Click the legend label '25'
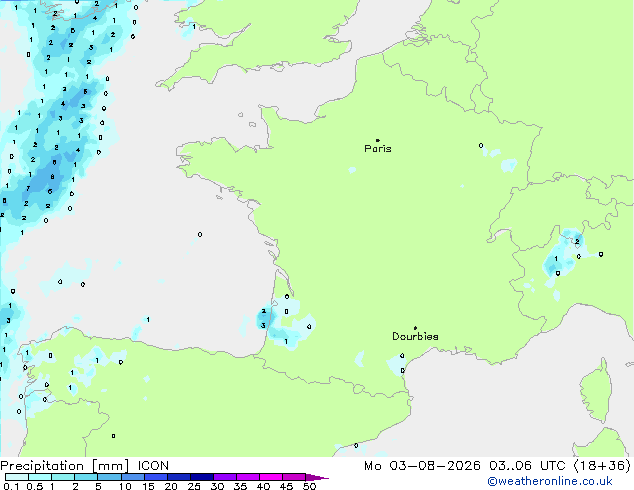 [194, 486]
